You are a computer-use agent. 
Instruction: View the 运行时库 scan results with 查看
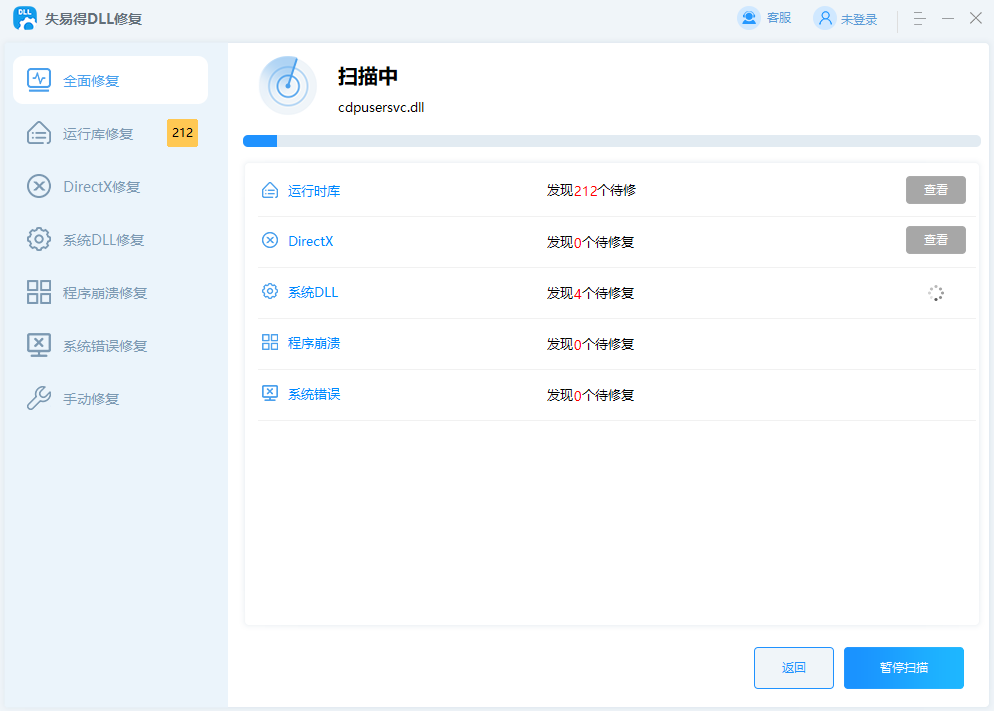click(x=935, y=190)
